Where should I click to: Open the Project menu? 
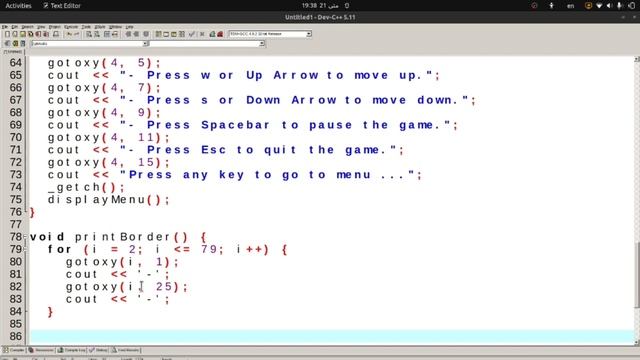(x=55, y=27)
